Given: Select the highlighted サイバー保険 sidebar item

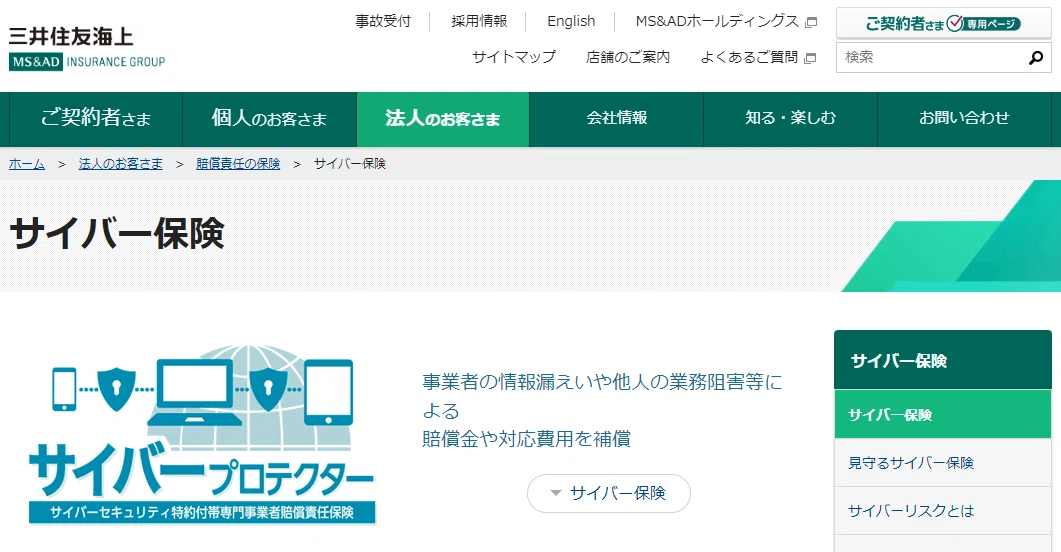Looking at the screenshot, I should click(x=943, y=414).
